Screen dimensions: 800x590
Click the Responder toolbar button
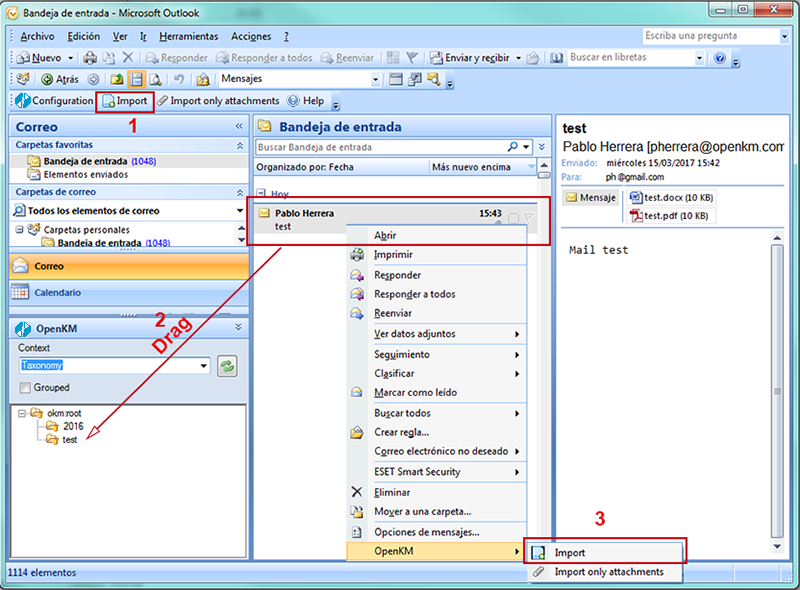(x=177, y=58)
